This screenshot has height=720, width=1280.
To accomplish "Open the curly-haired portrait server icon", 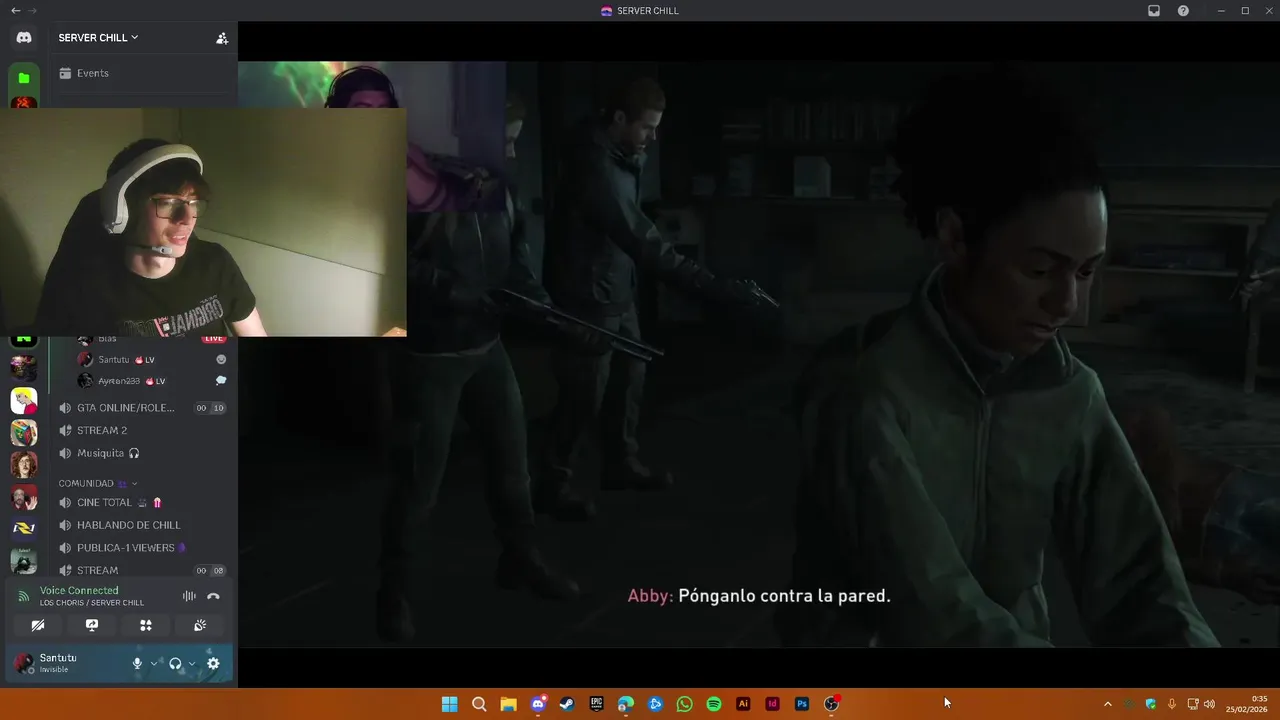I will point(24,465).
